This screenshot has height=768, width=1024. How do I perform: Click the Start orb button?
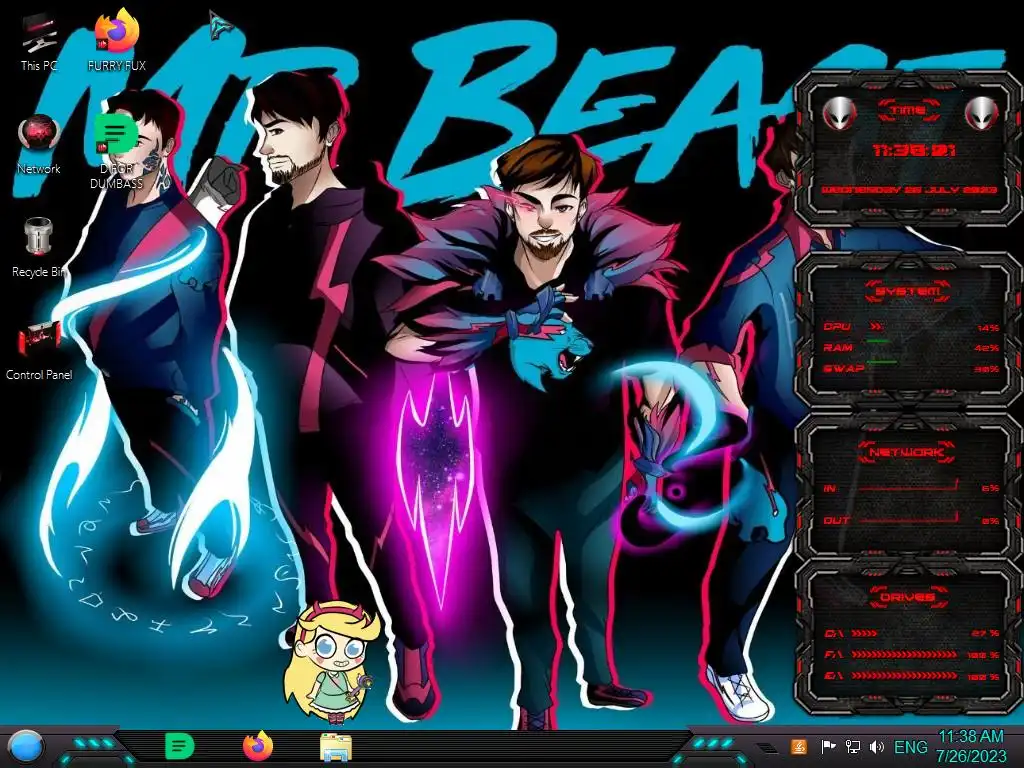tap(27, 747)
